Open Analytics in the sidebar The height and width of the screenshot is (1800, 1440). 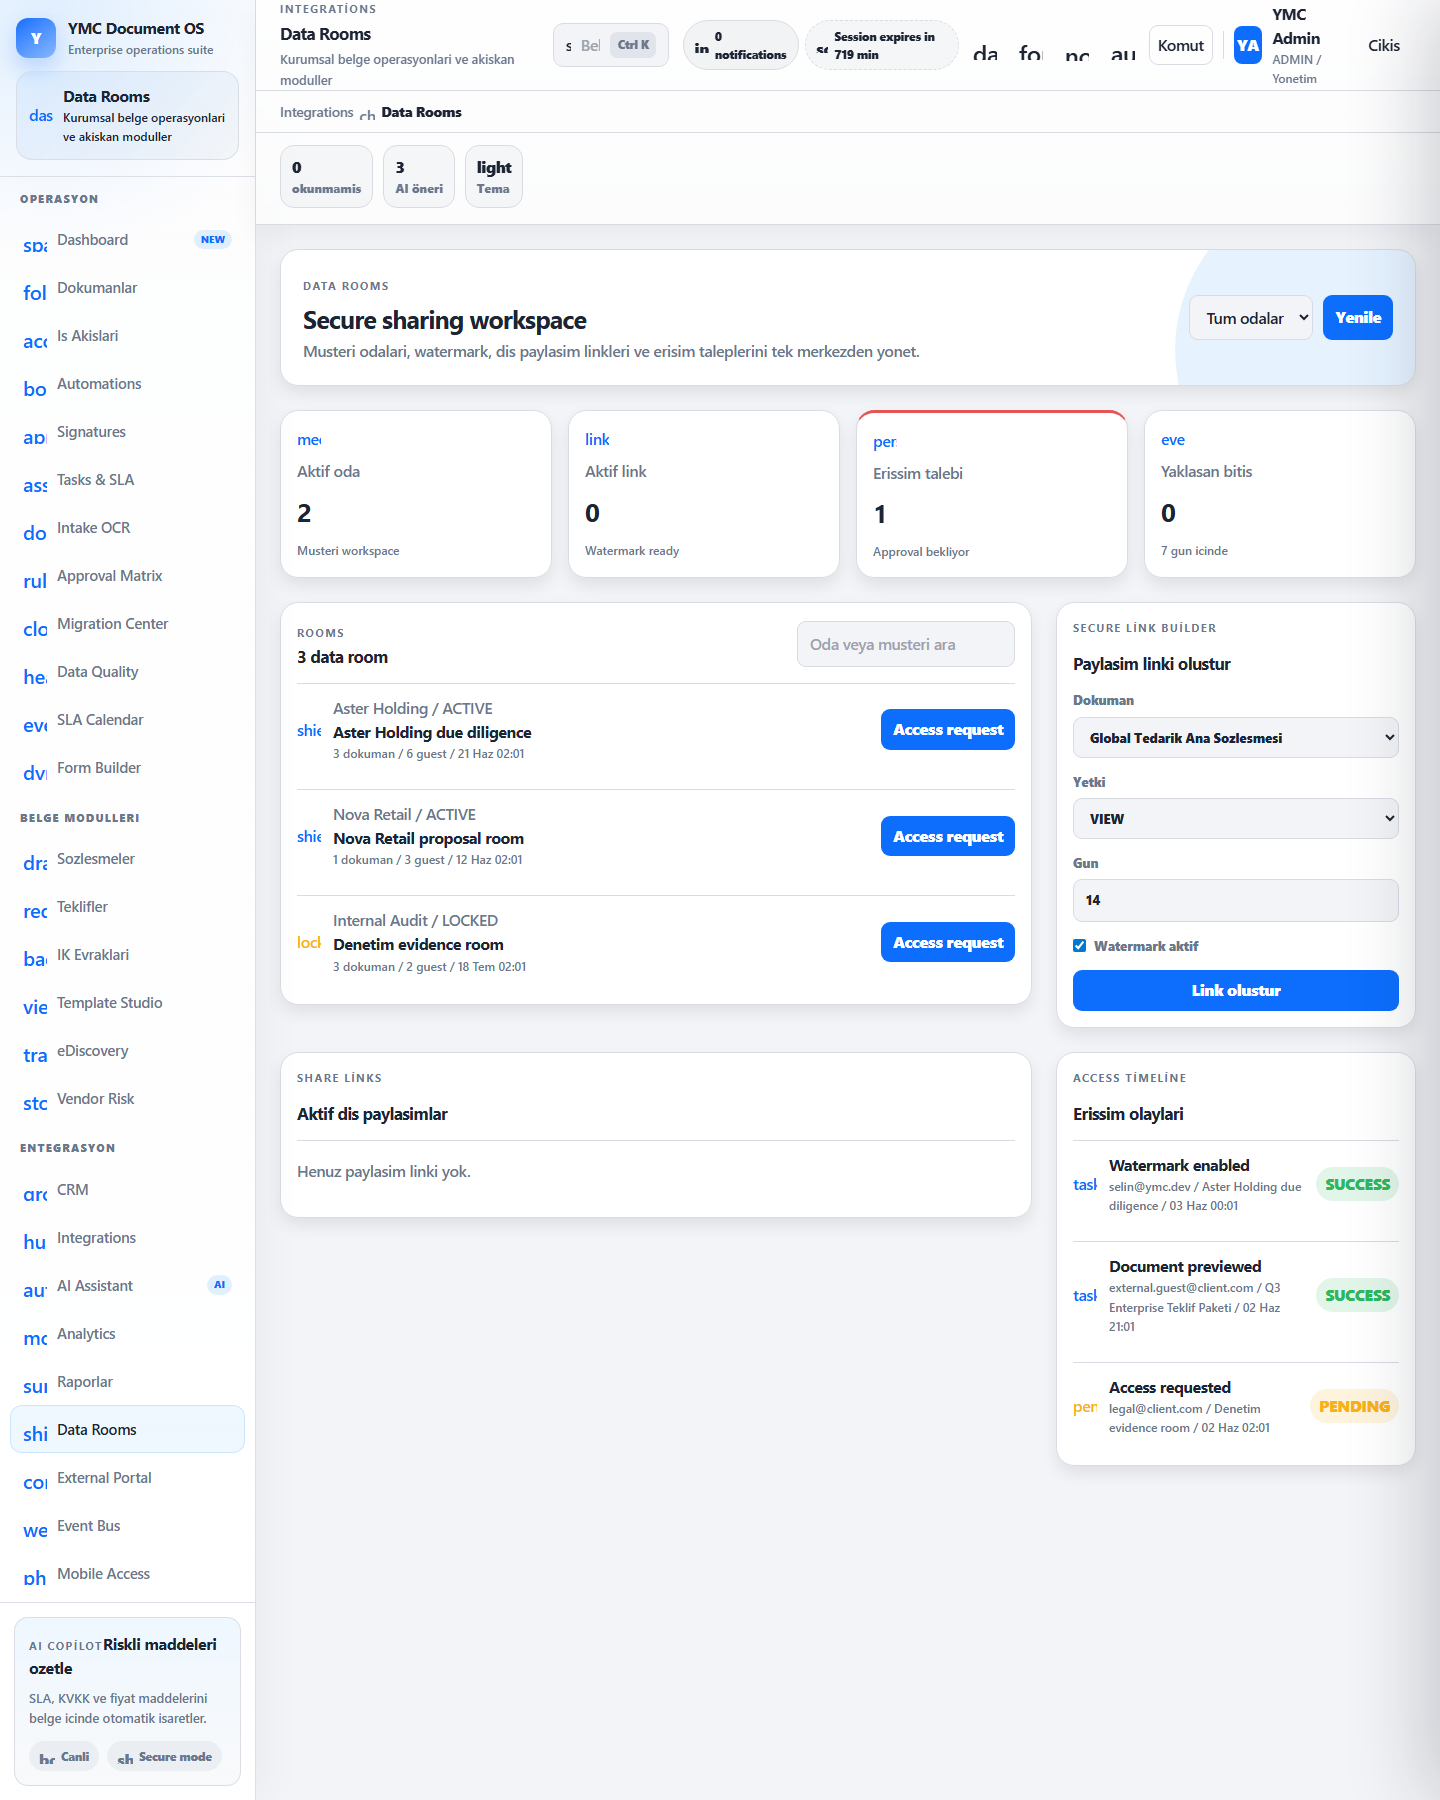[127, 1334]
